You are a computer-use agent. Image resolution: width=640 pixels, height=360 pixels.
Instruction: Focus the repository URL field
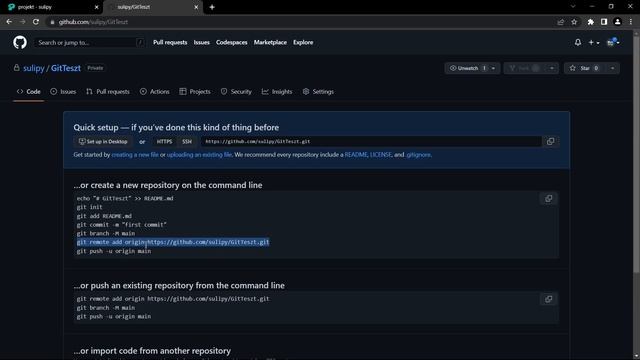(371, 142)
